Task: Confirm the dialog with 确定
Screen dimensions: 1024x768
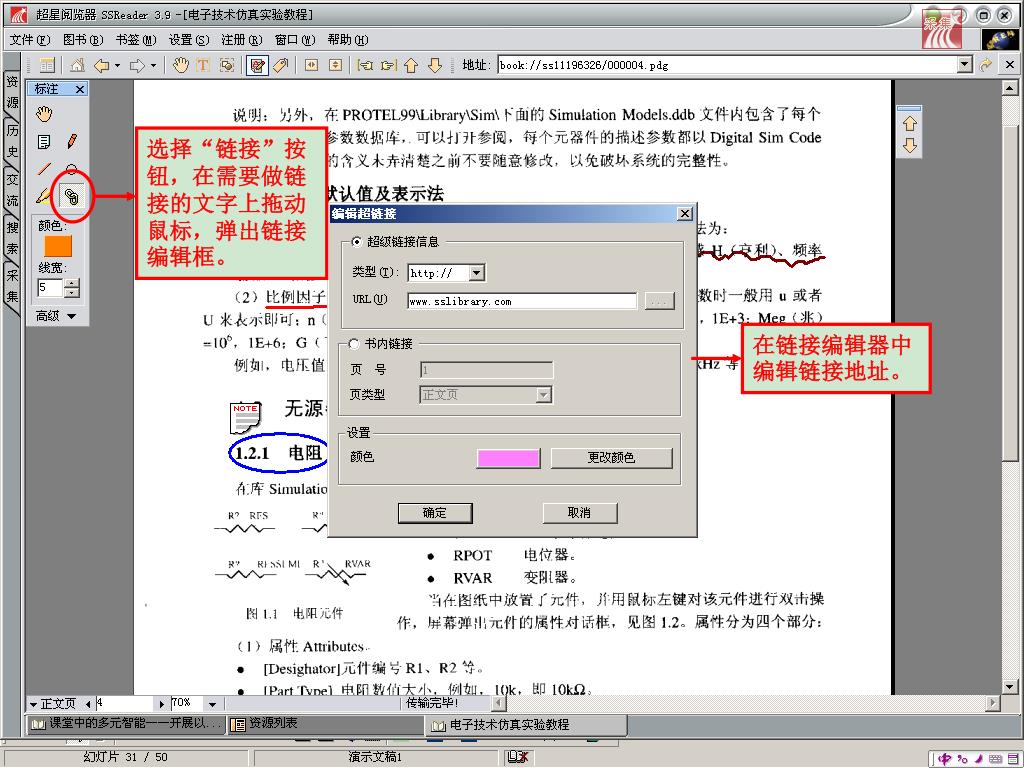Action: (435, 513)
